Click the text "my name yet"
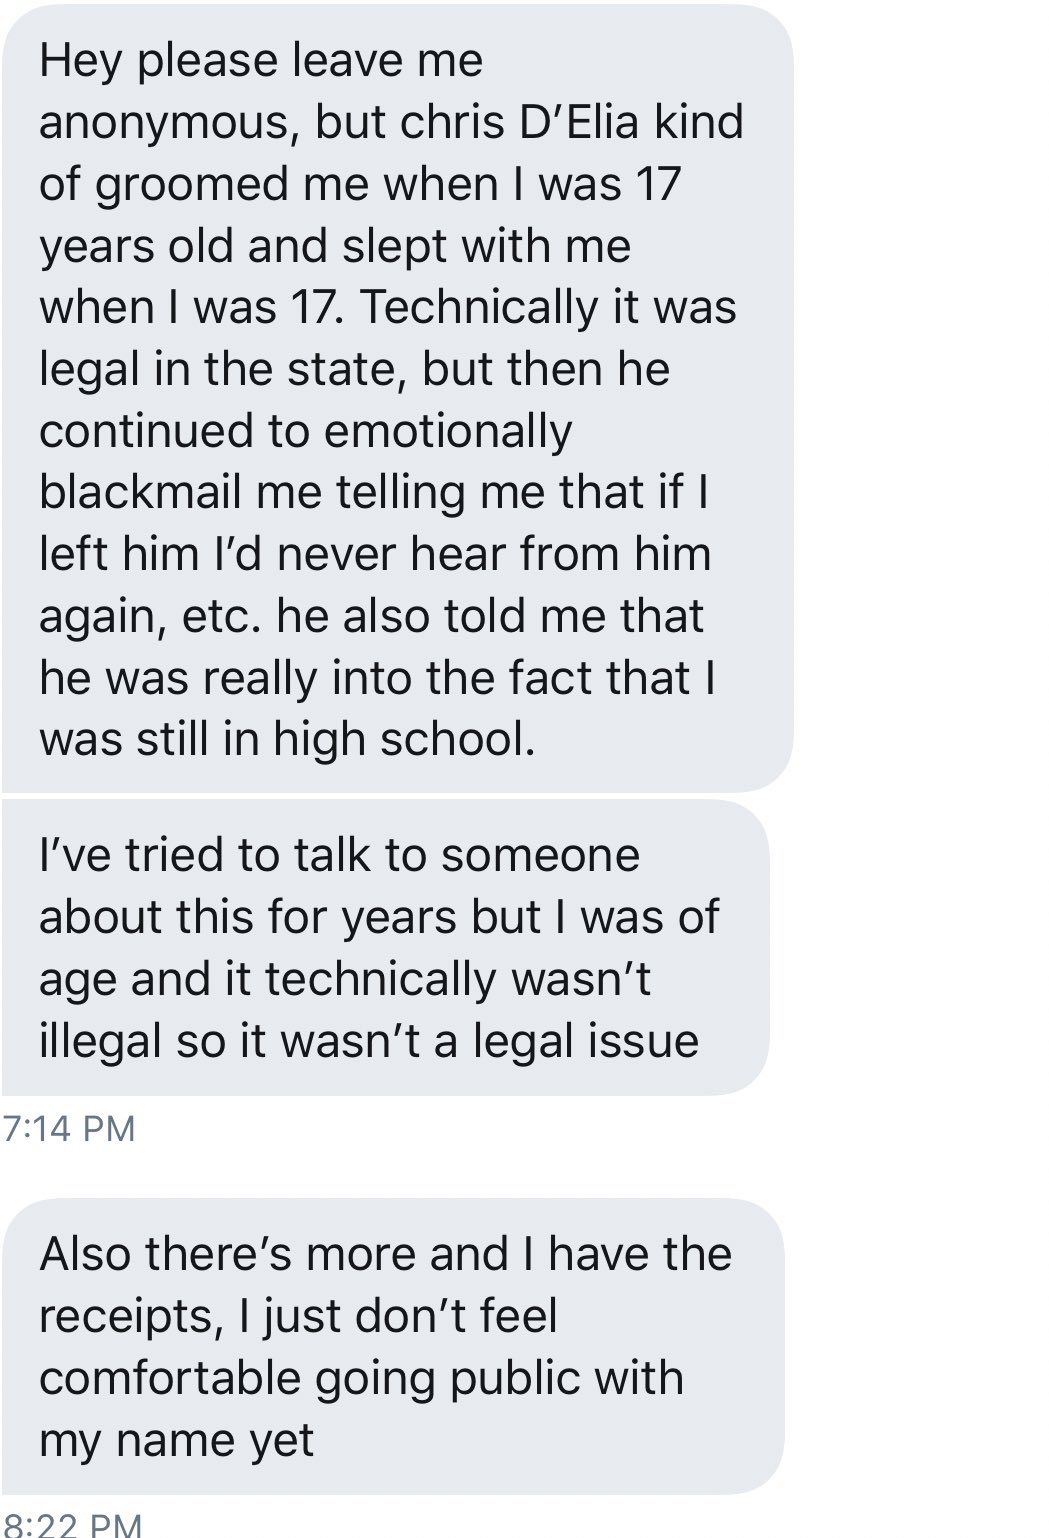Image resolution: width=1049 pixels, height=1538 pixels. [x=176, y=1441]
